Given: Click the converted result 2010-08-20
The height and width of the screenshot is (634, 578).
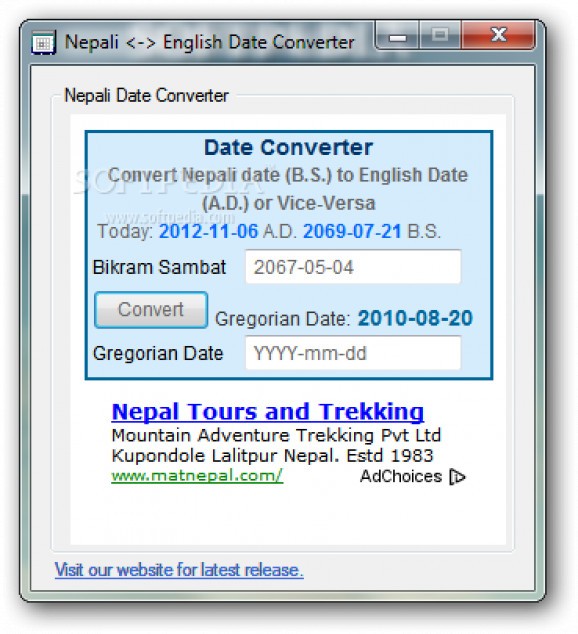Looking at the screenshot, I should point(415,318).
